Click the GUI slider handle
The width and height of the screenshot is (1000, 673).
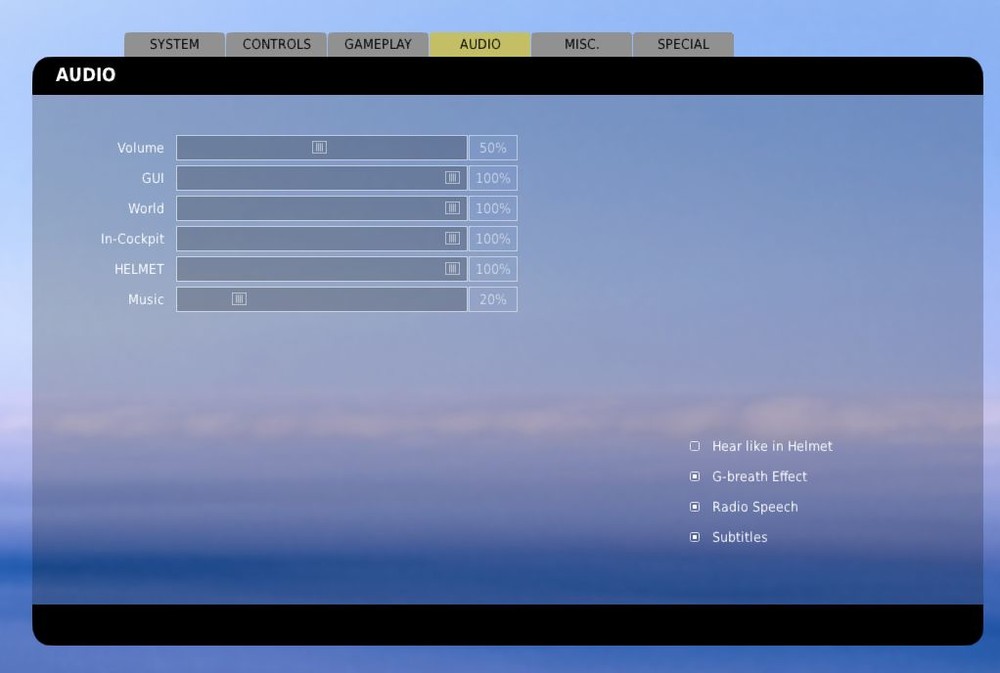point(452,178)
